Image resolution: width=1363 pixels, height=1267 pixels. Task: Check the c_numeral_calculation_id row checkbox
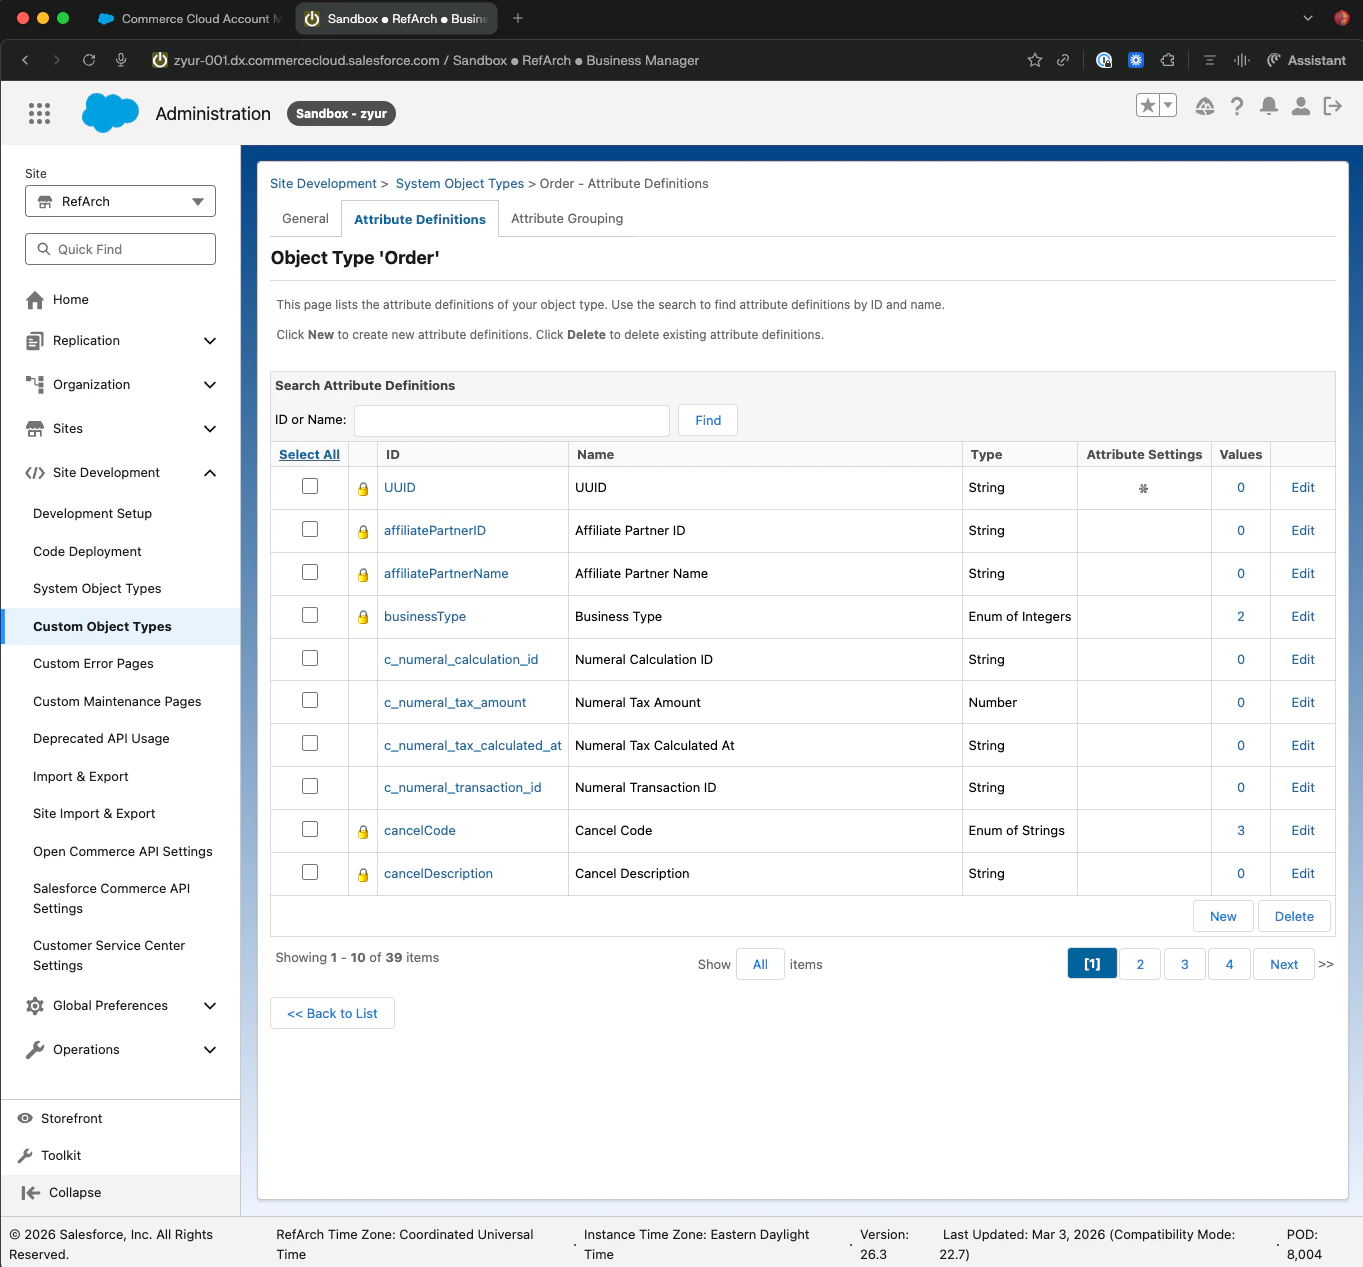[x=310, y=658]
